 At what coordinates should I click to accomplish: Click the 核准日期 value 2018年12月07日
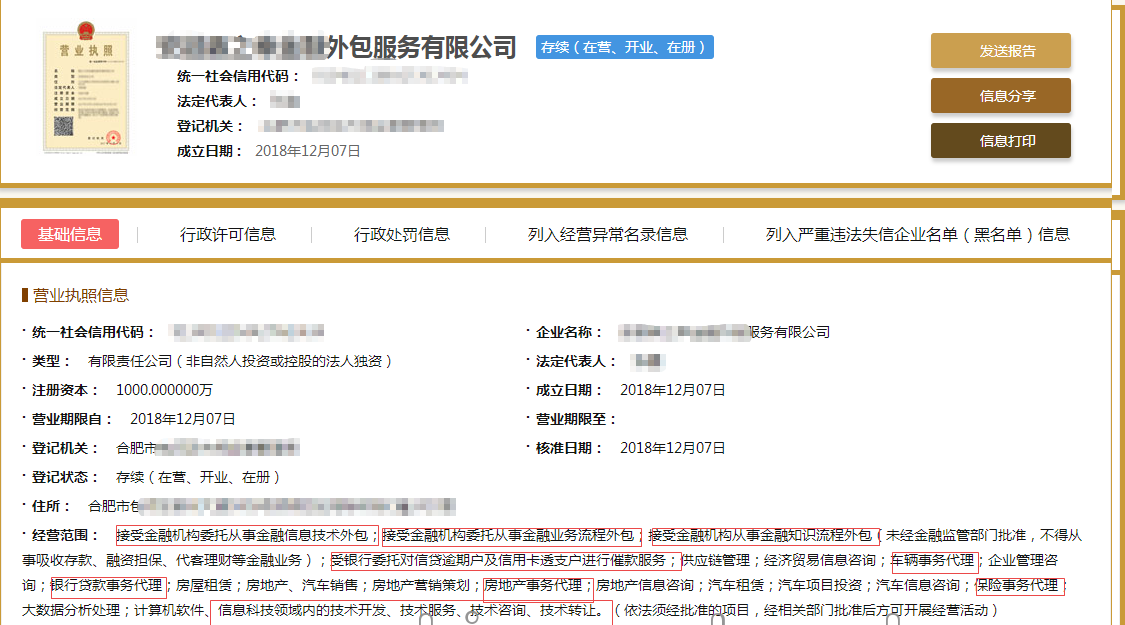coord(672,448)
